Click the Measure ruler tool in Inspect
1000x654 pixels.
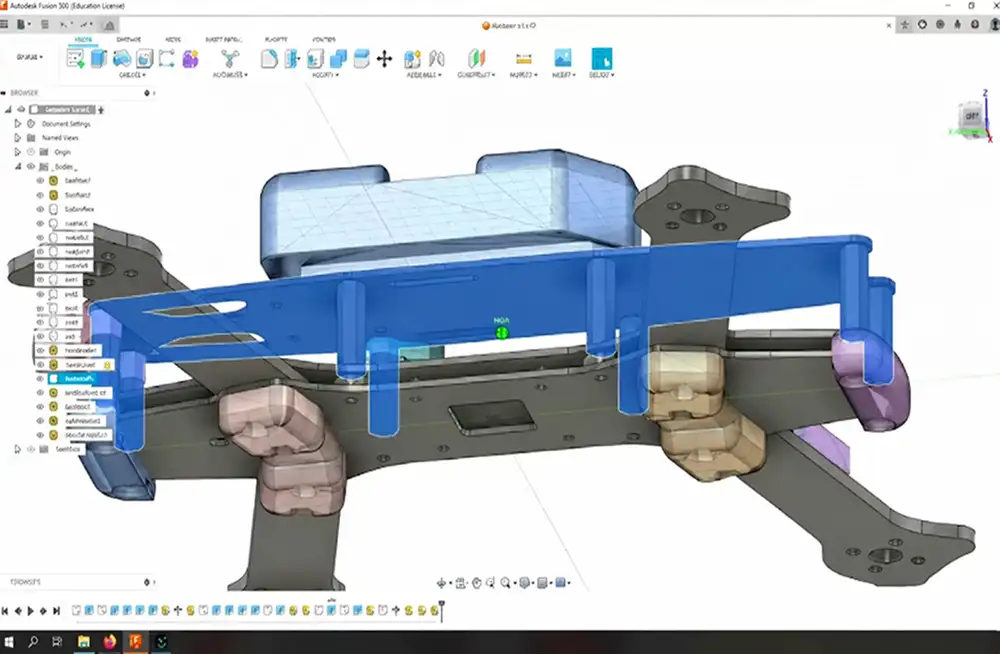pyautogui.click(x=524, y=59)
